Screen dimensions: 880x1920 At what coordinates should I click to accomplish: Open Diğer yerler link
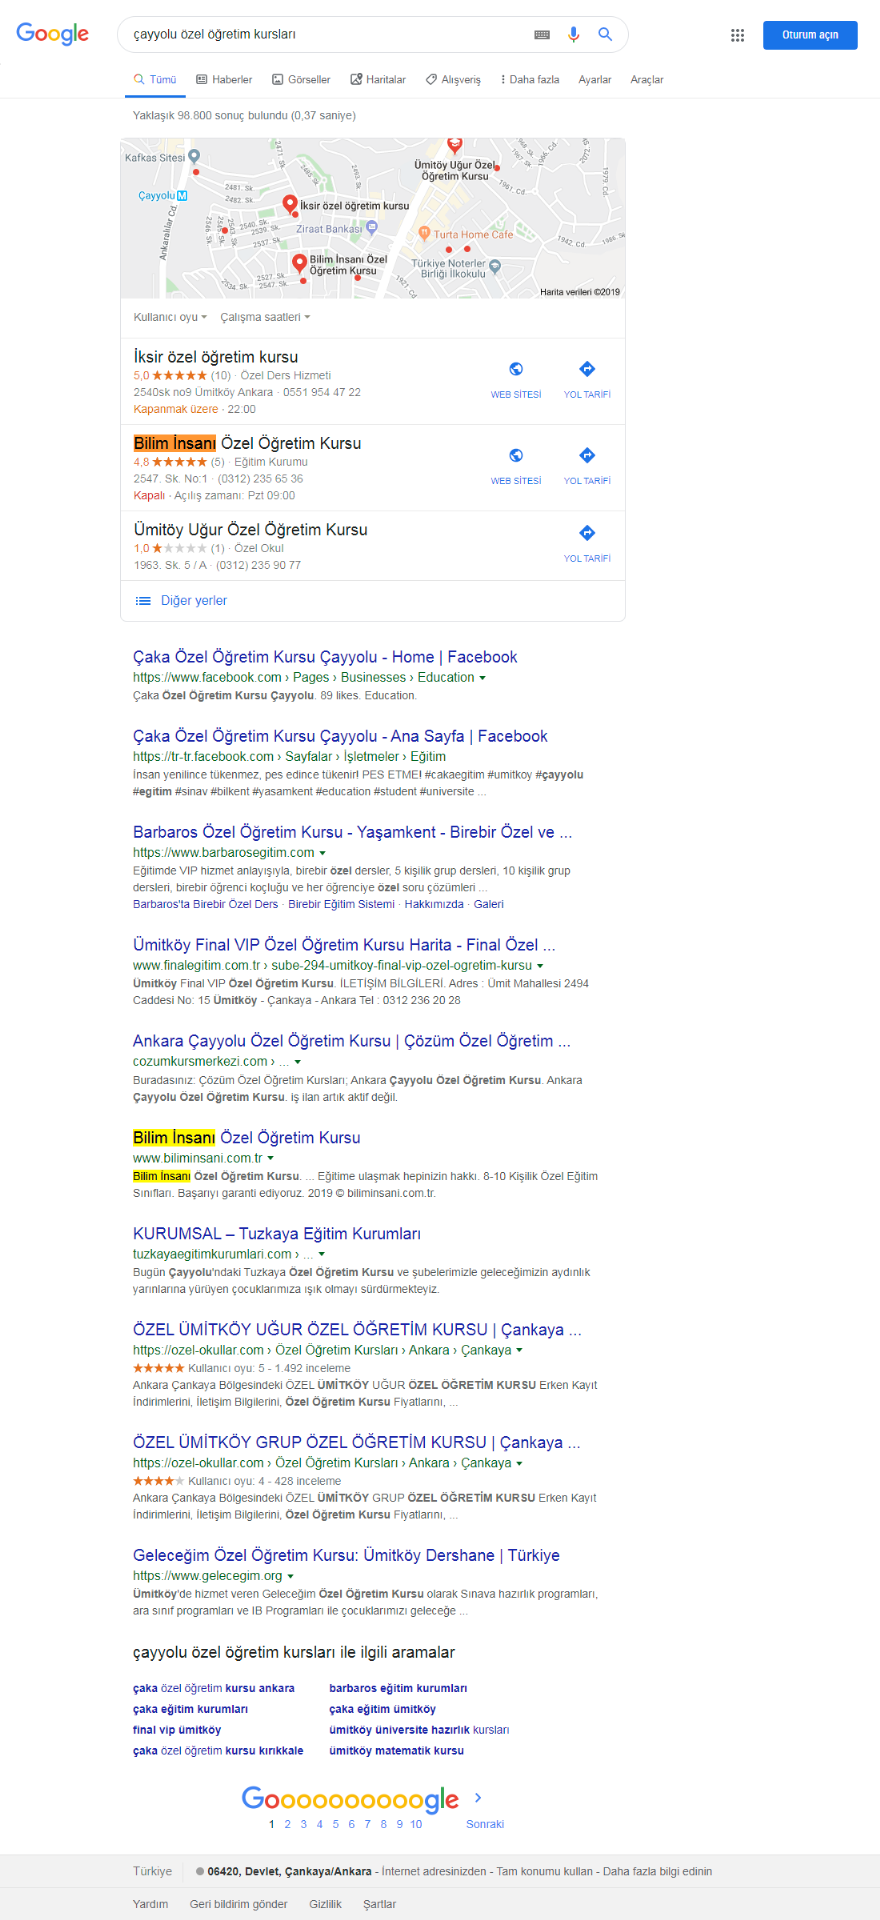[194, 601]
